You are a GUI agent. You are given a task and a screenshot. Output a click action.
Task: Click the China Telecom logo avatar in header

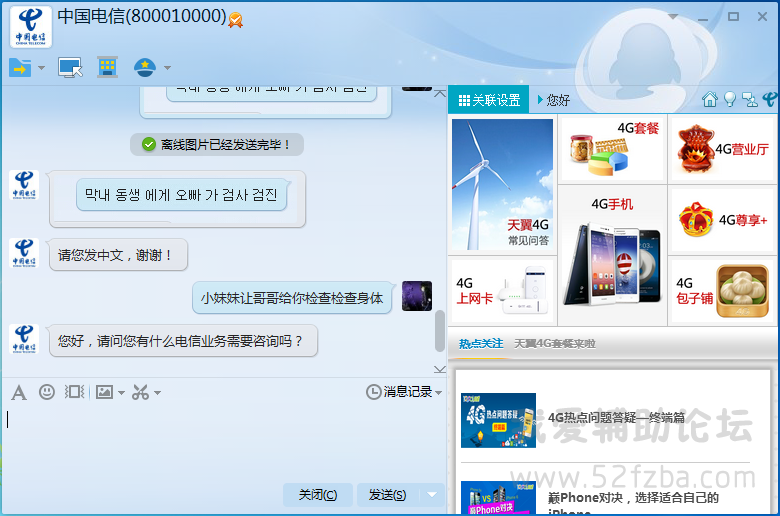[30, 27]
